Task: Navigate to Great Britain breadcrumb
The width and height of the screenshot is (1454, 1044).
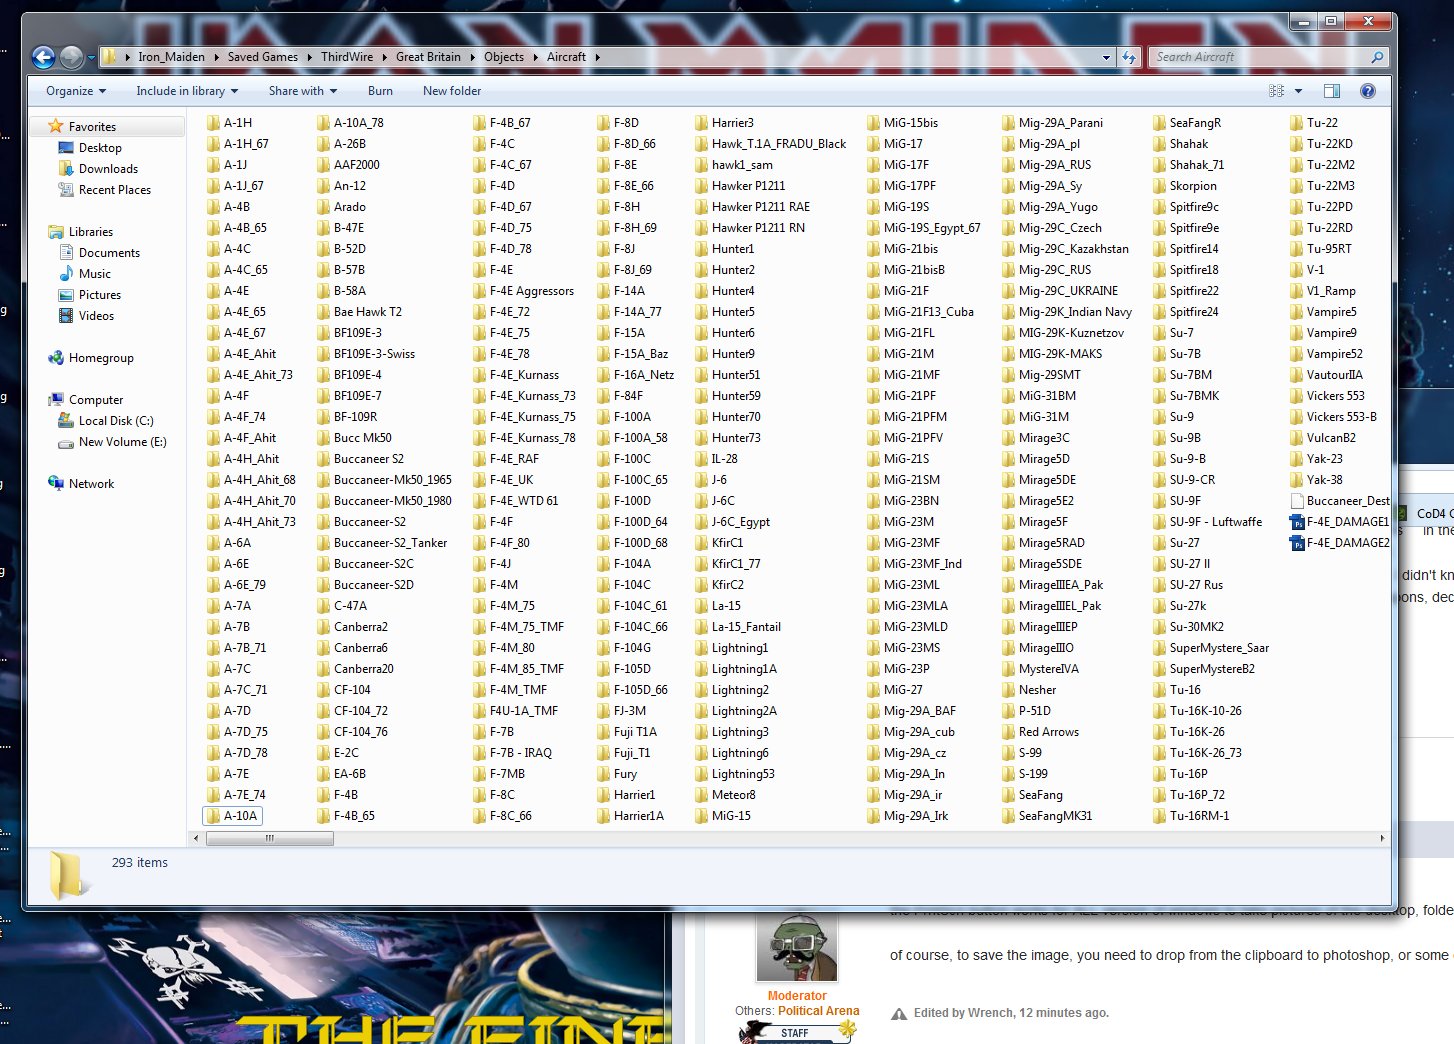Action: coord(428,57)
